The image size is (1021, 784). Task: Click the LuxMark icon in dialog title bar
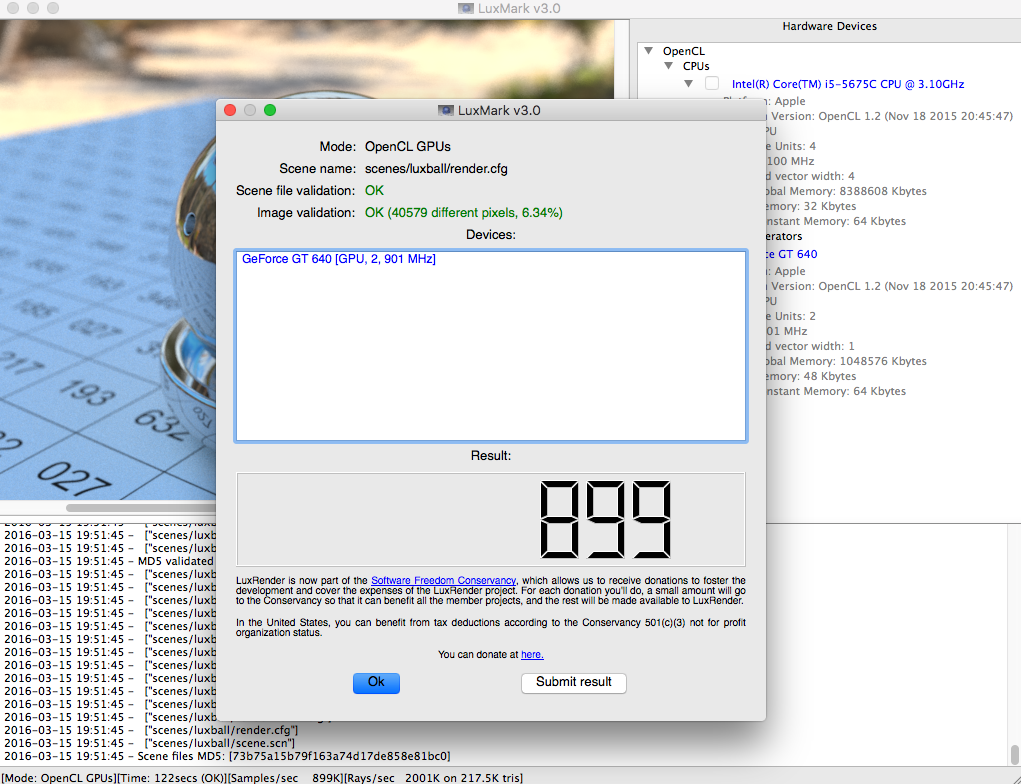click(446, 110)
